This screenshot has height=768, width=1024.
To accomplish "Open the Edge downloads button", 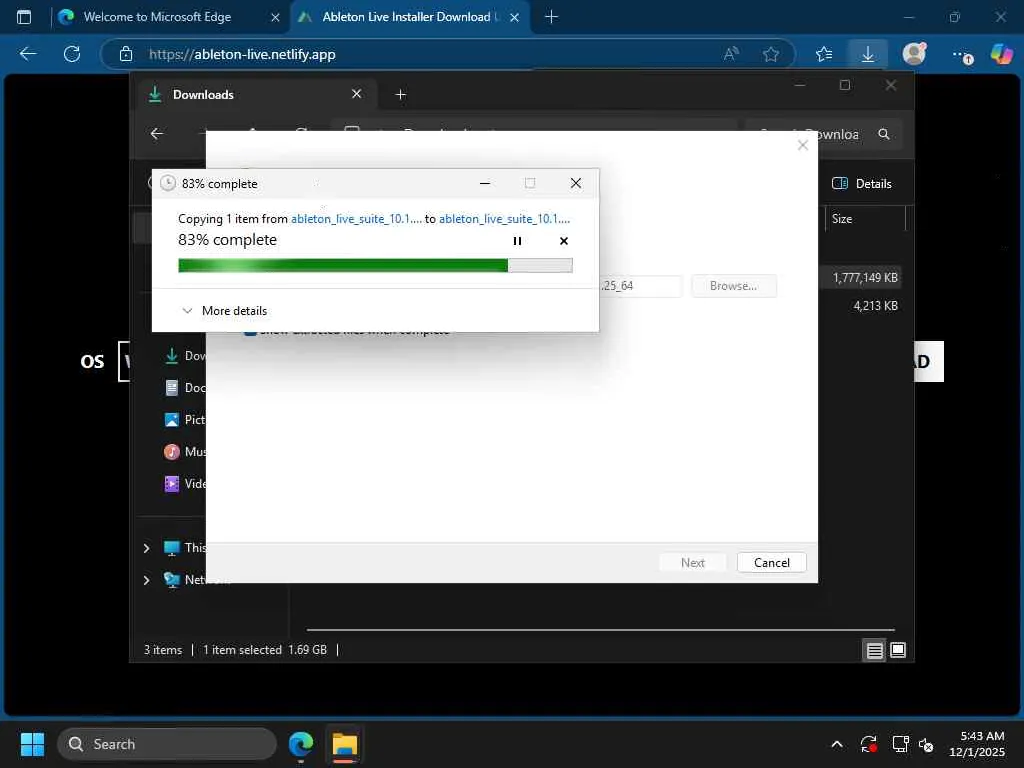I will click(867, 54).
